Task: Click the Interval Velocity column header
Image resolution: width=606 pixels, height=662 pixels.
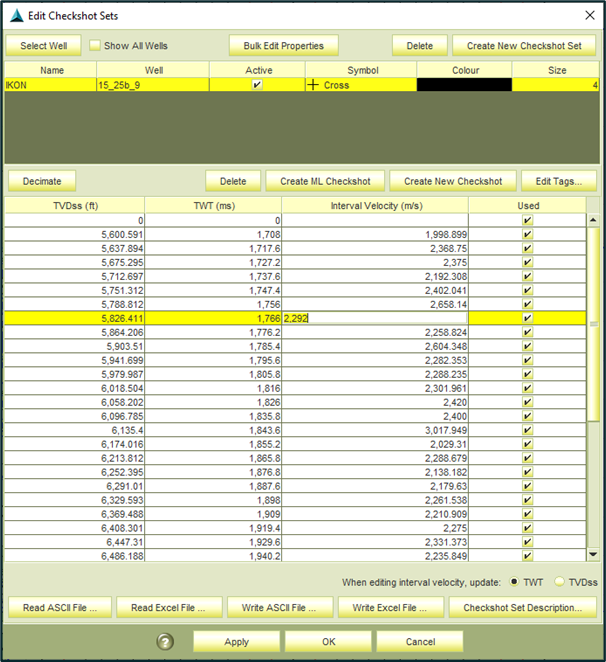Action: (x=375, y=206)
